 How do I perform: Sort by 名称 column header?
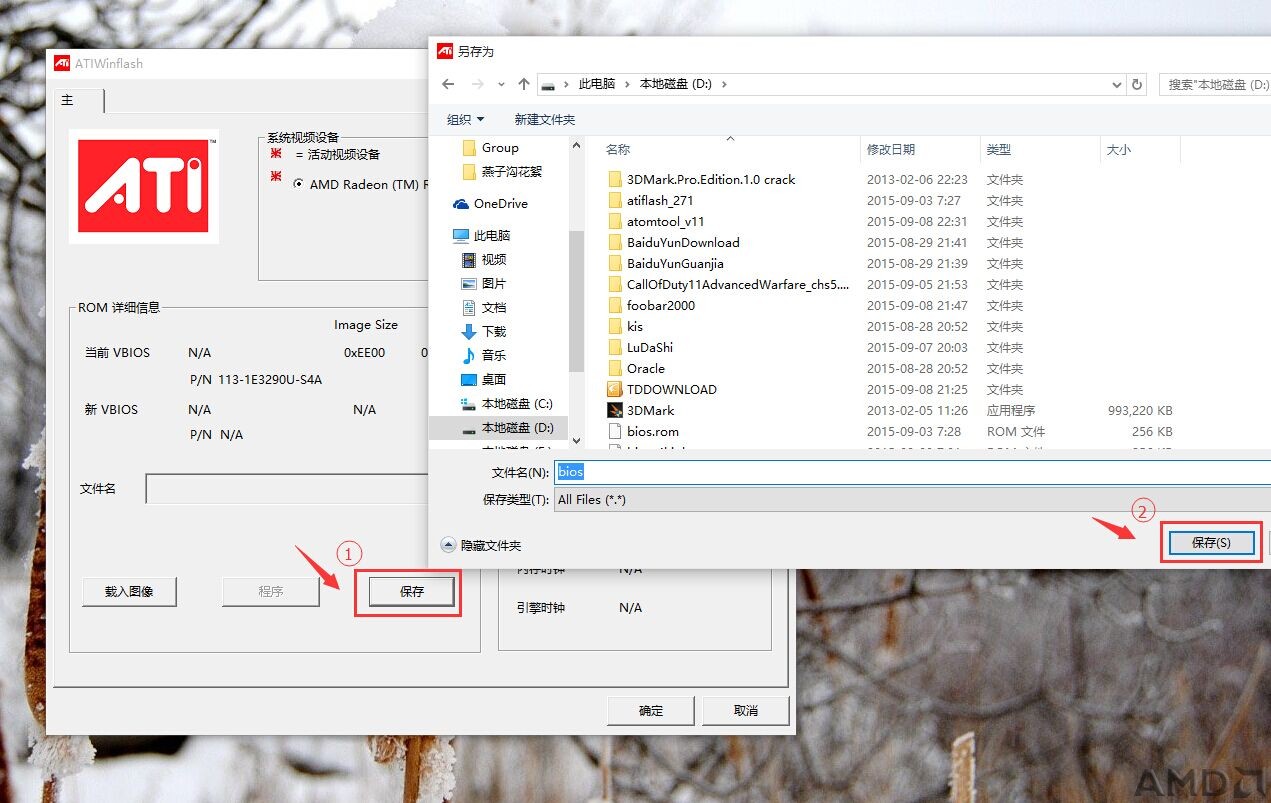618,149
